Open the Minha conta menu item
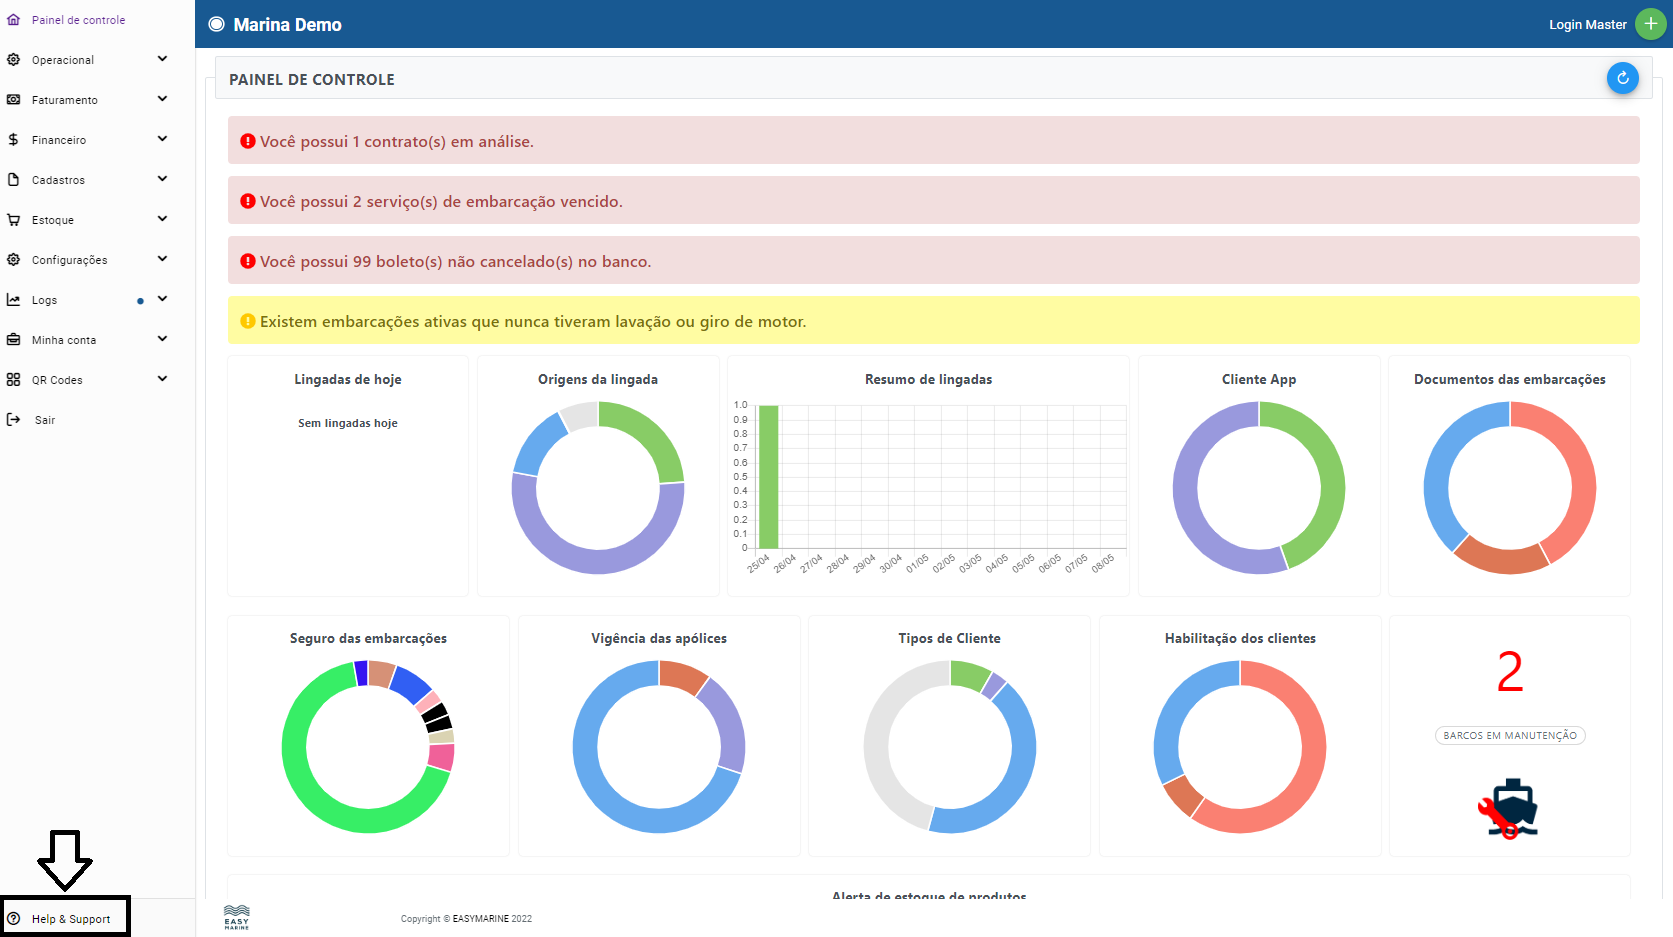The width and height of the screenshot is (1673, 937). click(64, 340)
